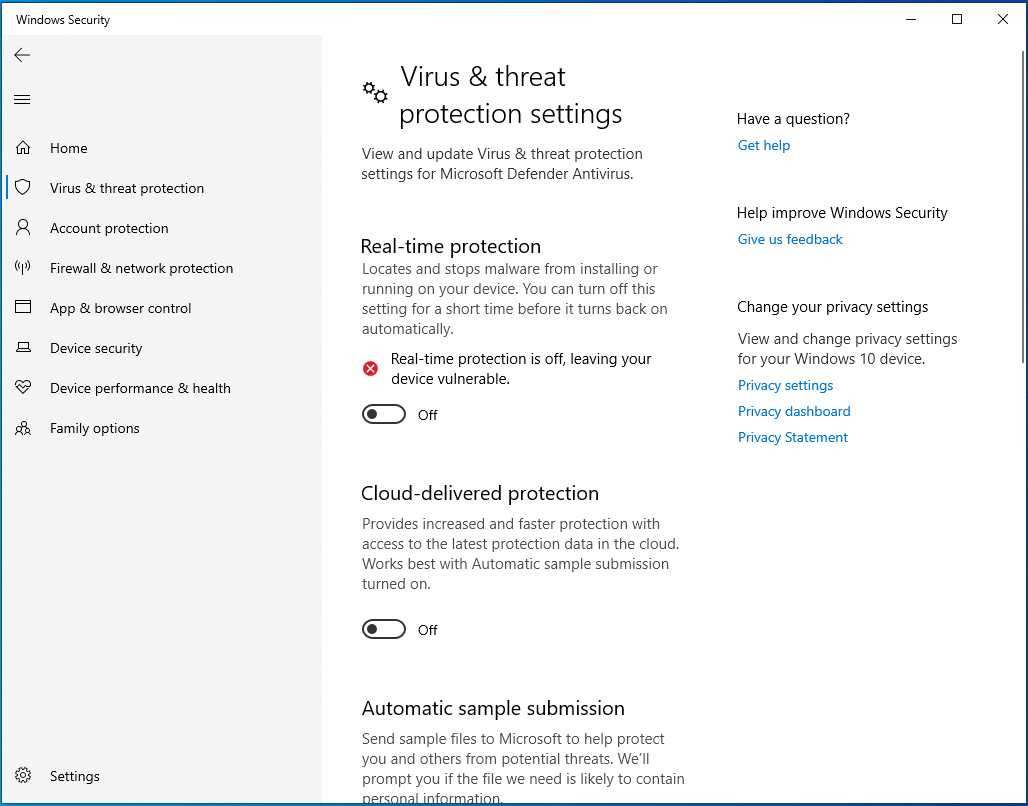Image resolution: width=1028 pixels, height=806 pixels.
Task: Enable Cloud-delivered protection toggle
Action: click(384, 630)
